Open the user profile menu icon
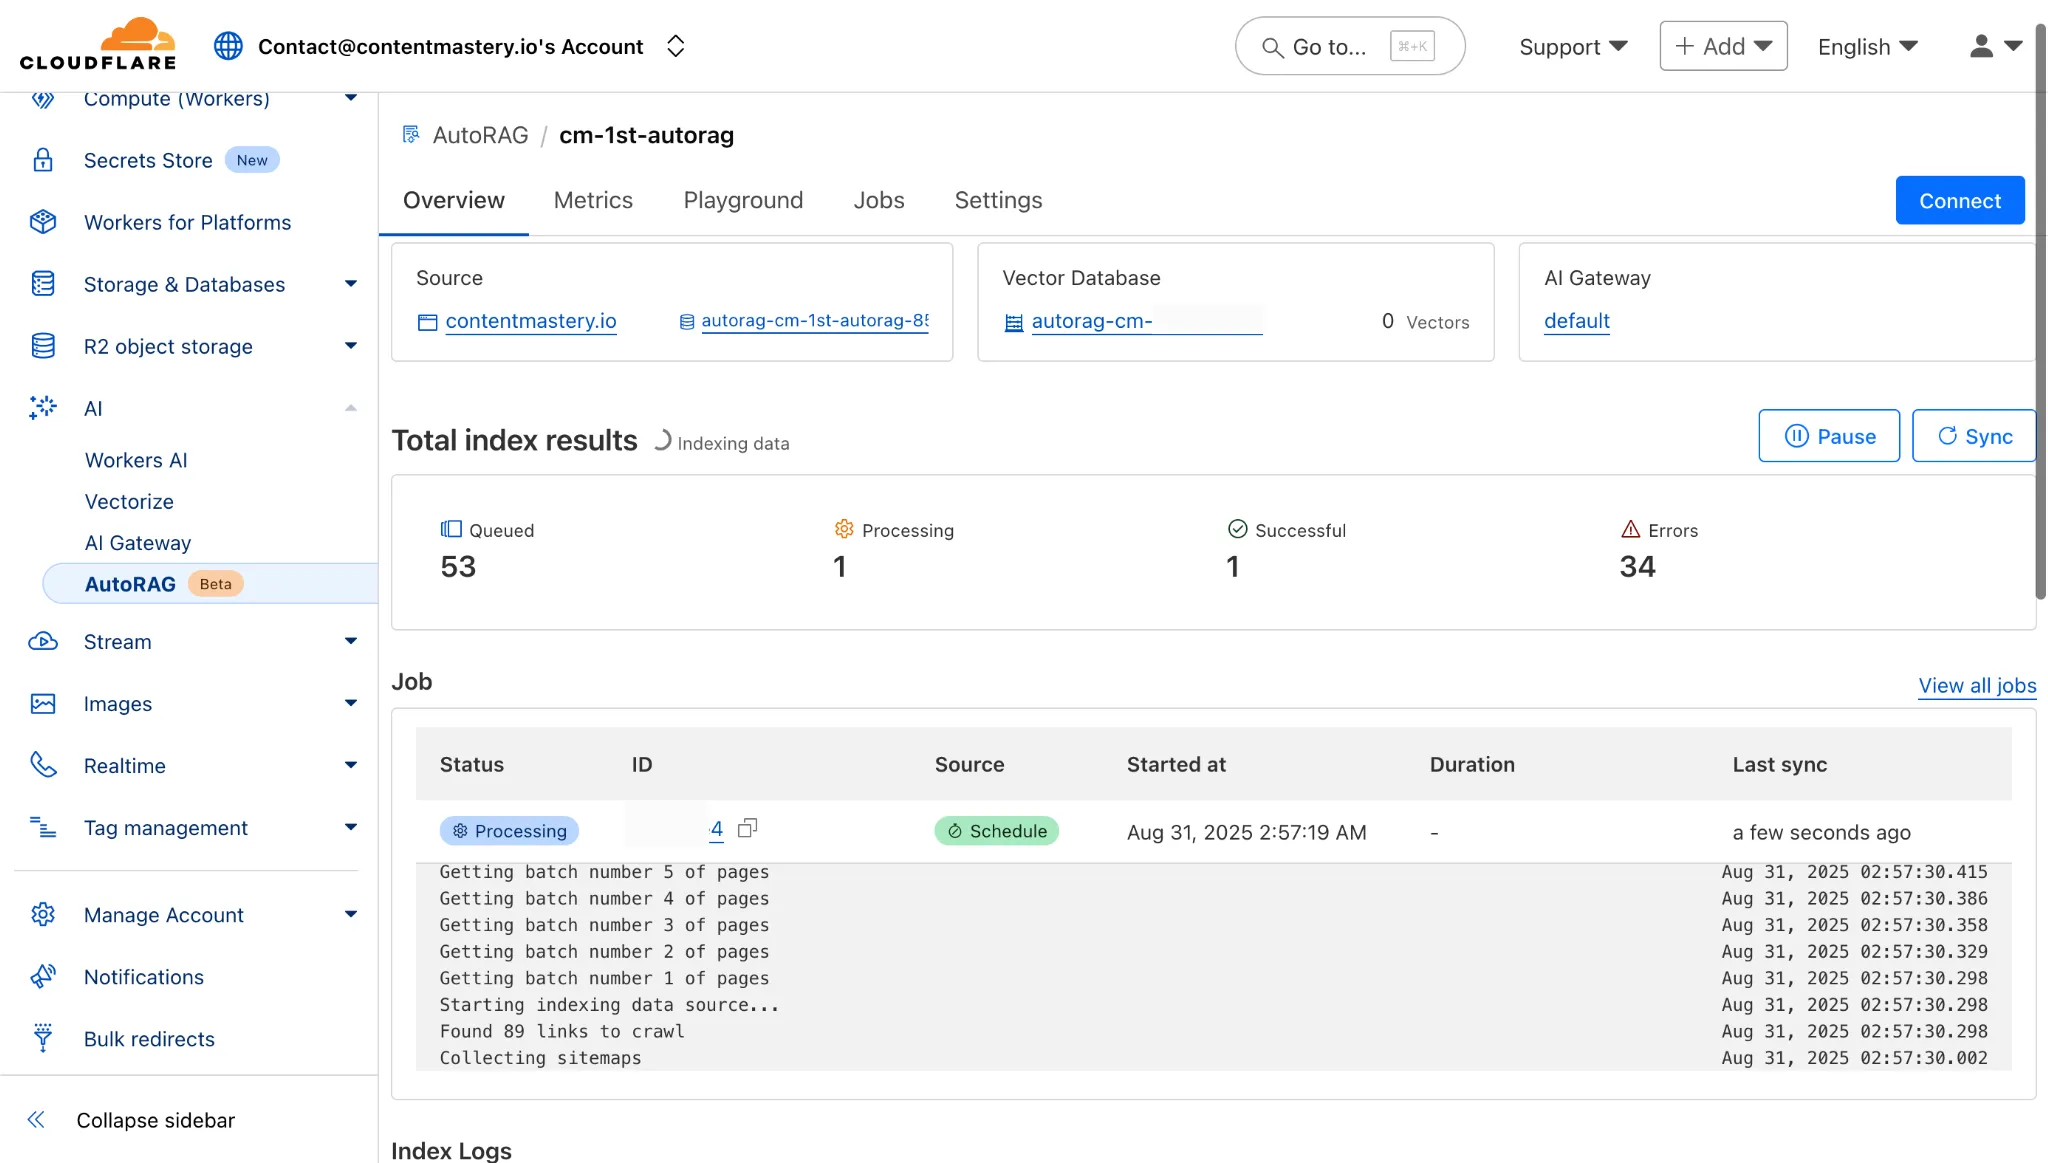The height and width of the screenshot is (1163, 2048). [1995, 46]
